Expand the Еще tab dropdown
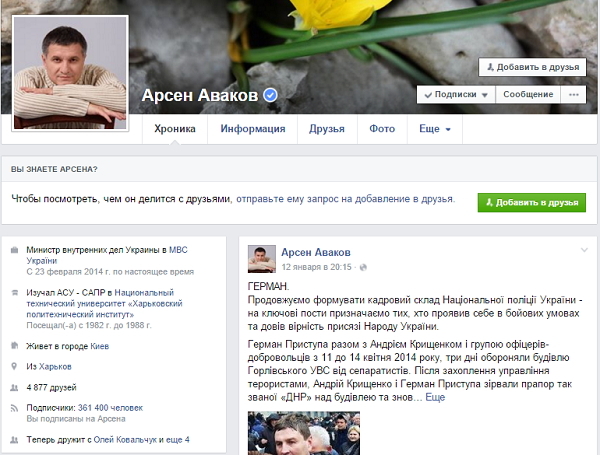 coord(435,129)
